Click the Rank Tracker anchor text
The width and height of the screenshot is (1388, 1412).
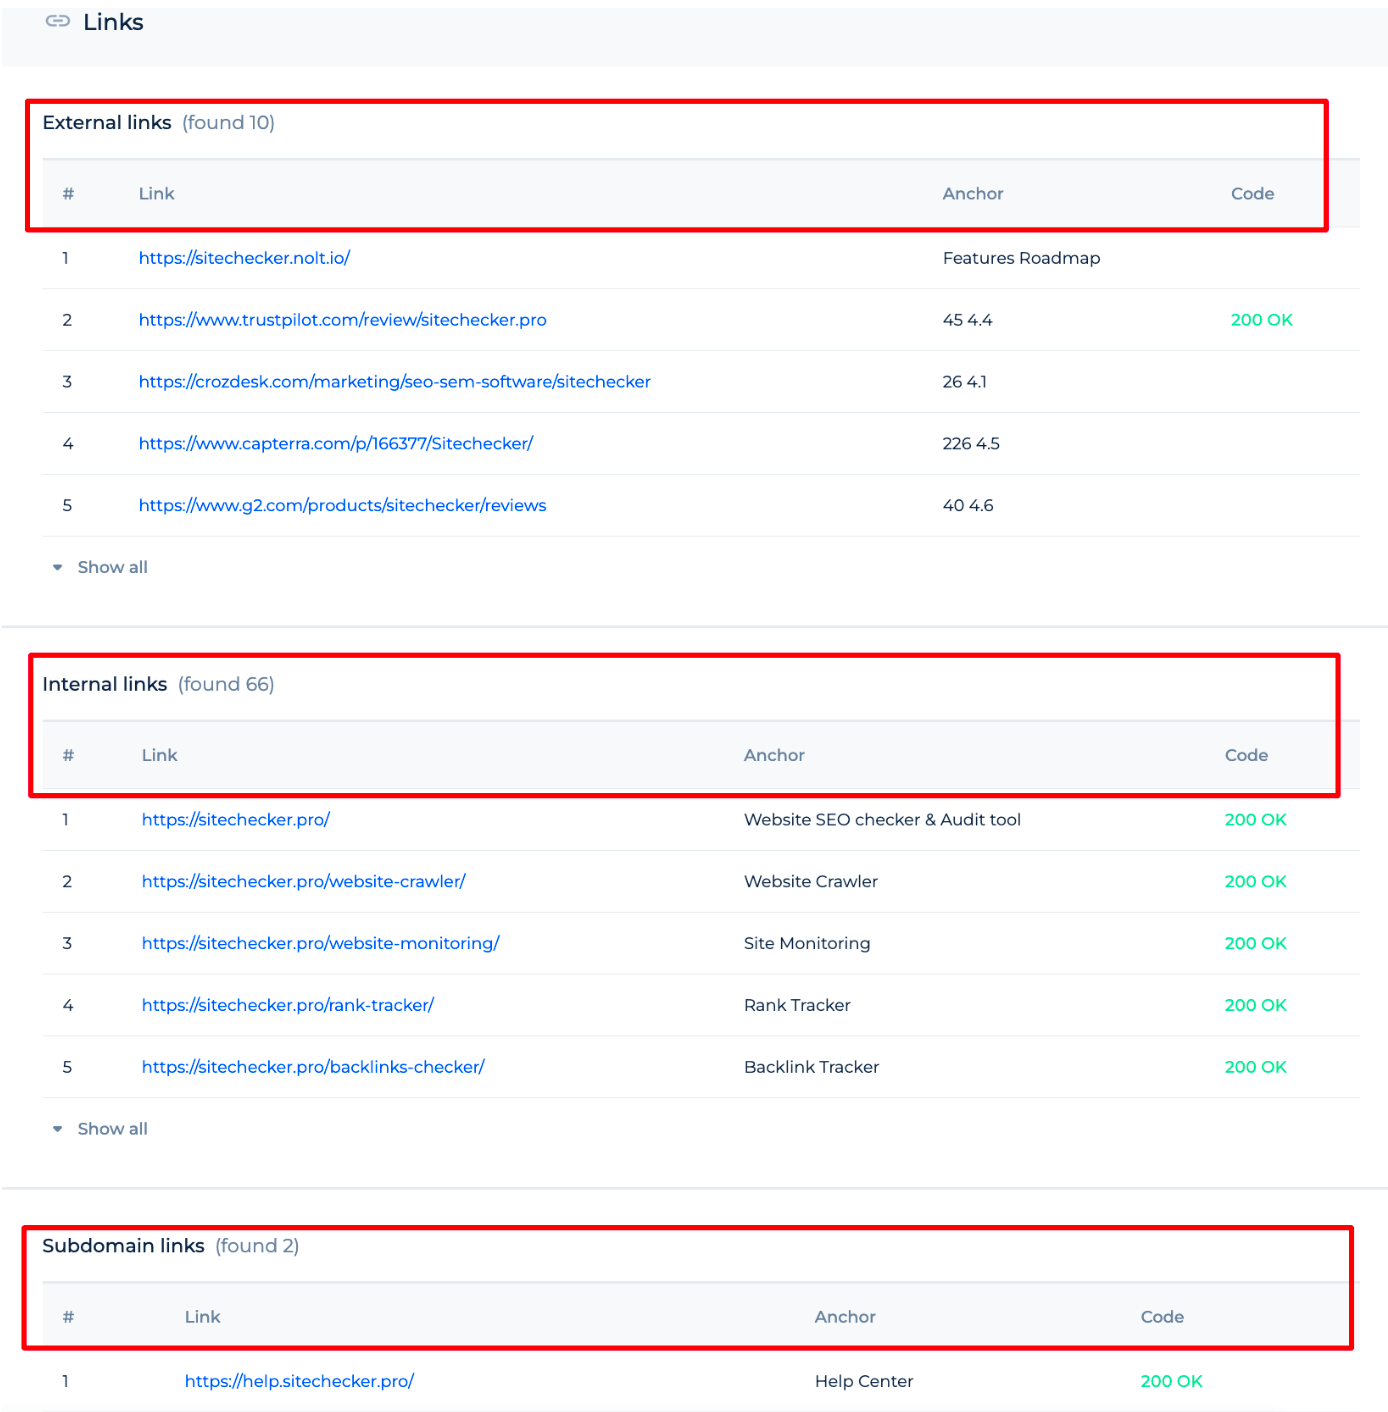point(797,1006)
